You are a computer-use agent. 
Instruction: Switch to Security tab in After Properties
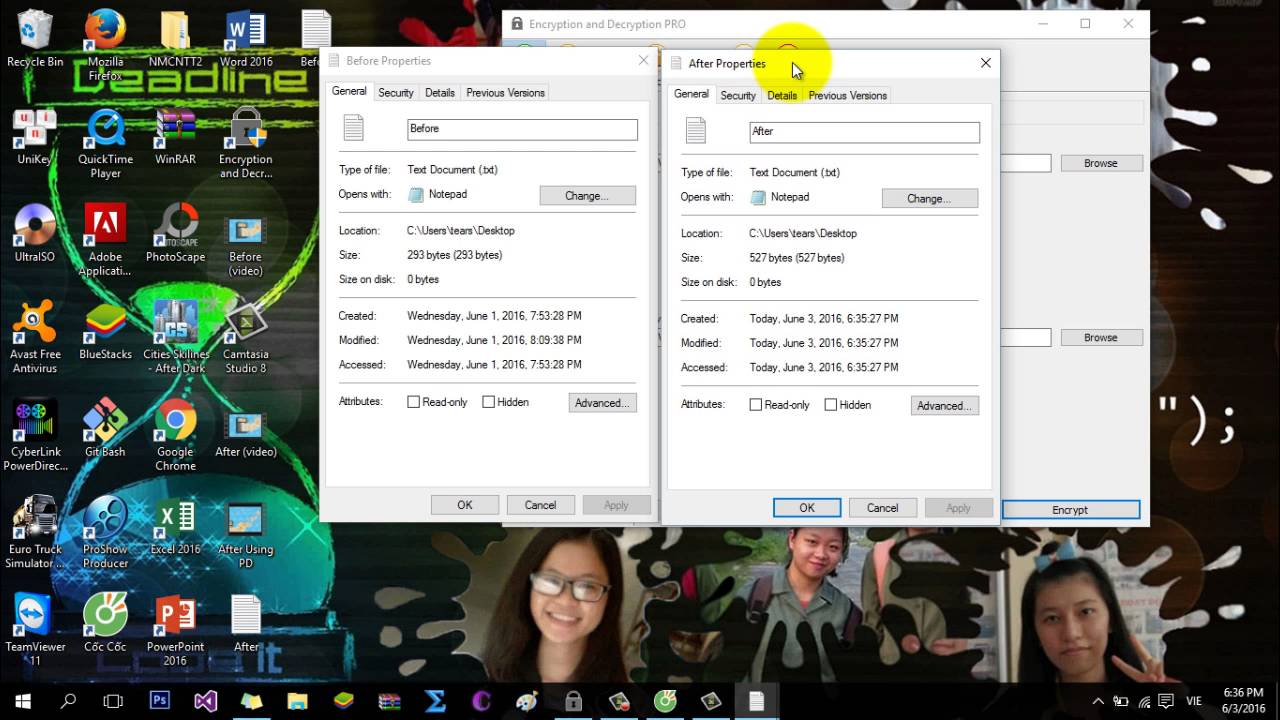pyautogui.click(x=738, y=95)
